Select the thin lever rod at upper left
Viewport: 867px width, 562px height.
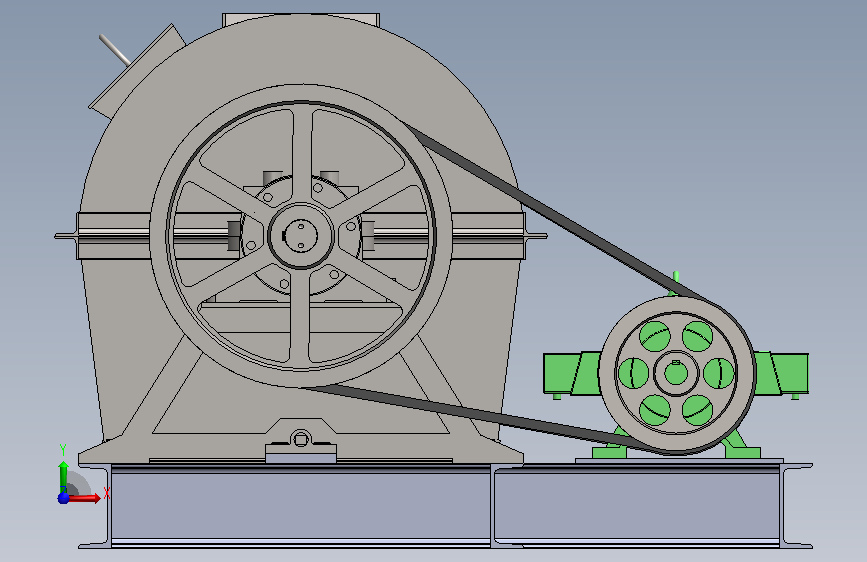pos(115,50)
